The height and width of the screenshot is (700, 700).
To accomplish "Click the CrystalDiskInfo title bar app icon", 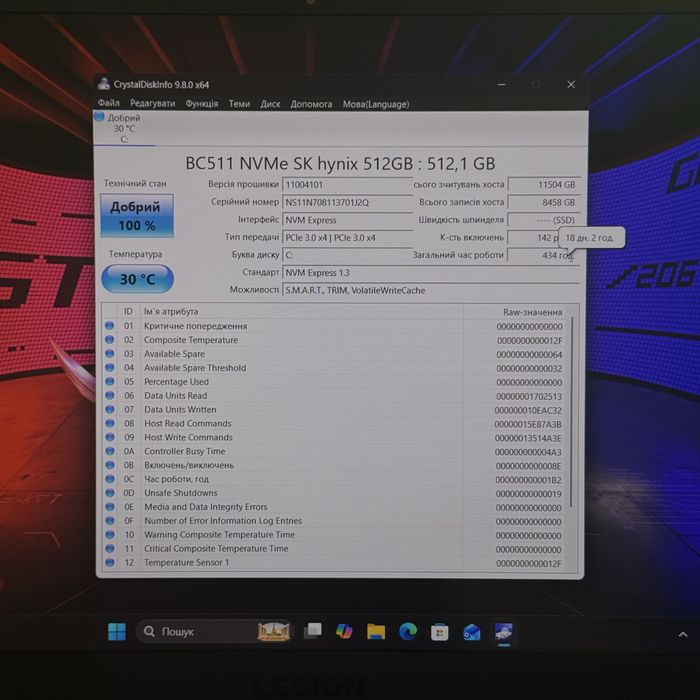I will [x=104, y=83].
